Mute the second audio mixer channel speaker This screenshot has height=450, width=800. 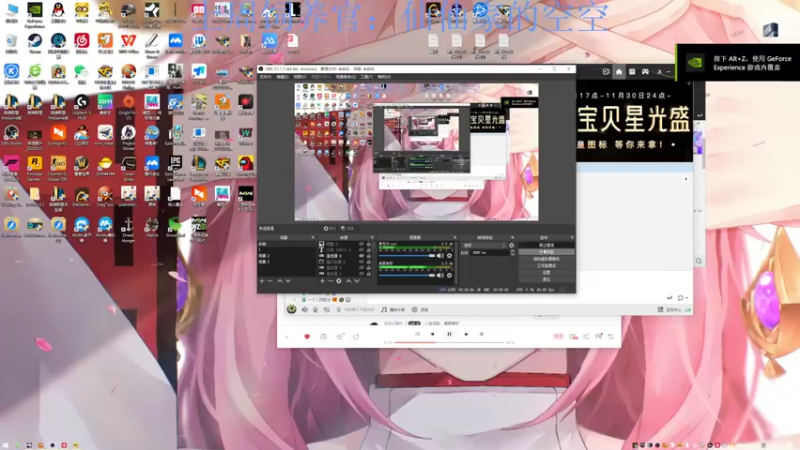pyautogui.click(x=440, y=276)
